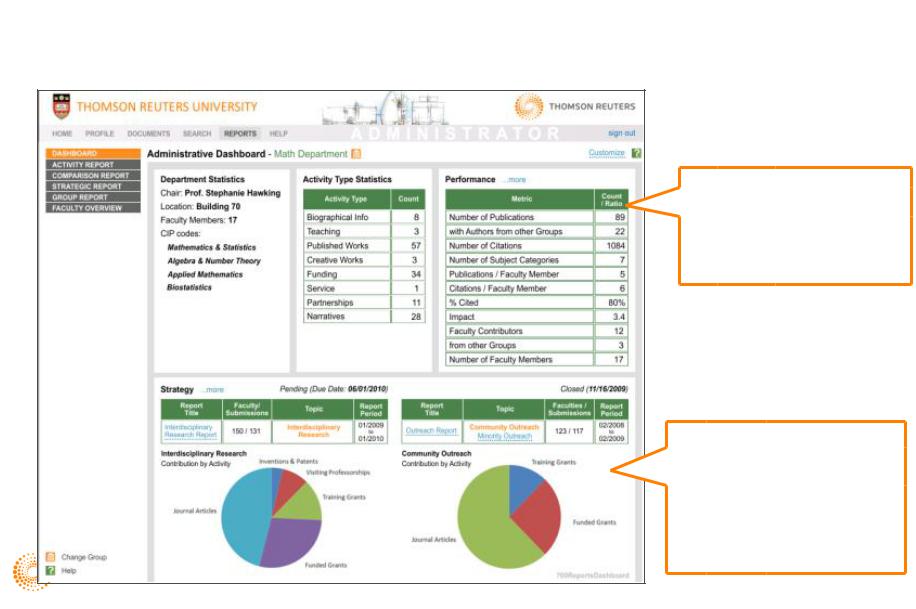
Task: Open the PROFILE menu item
Action: pos(100,134)
